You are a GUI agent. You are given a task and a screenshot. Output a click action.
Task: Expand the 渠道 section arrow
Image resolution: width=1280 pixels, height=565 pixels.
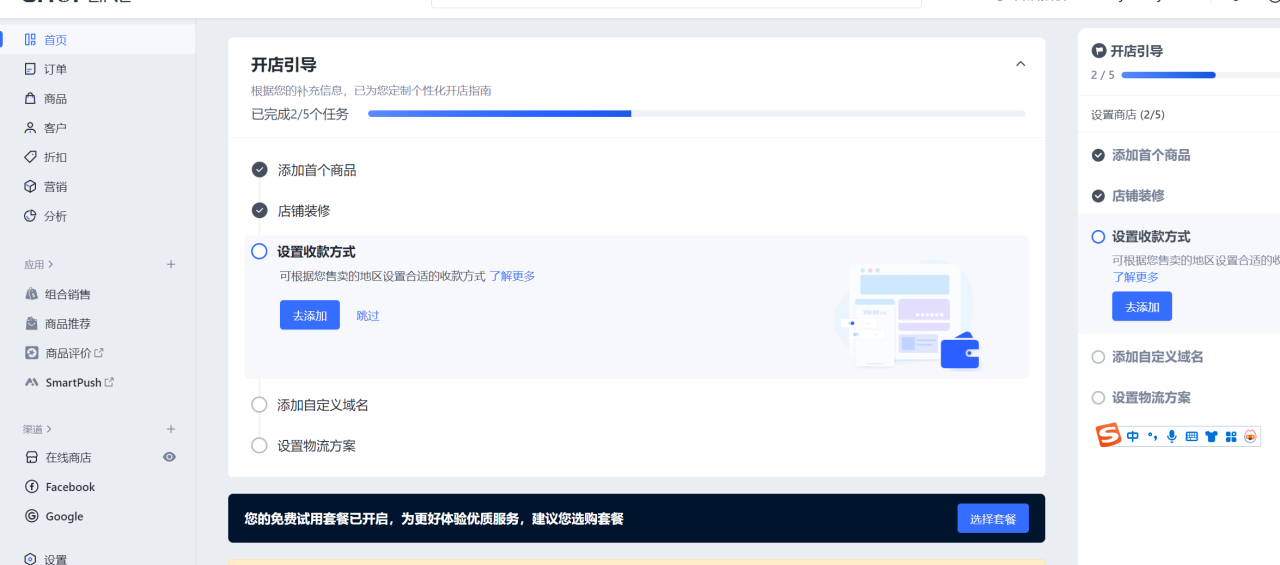[50, 429]
